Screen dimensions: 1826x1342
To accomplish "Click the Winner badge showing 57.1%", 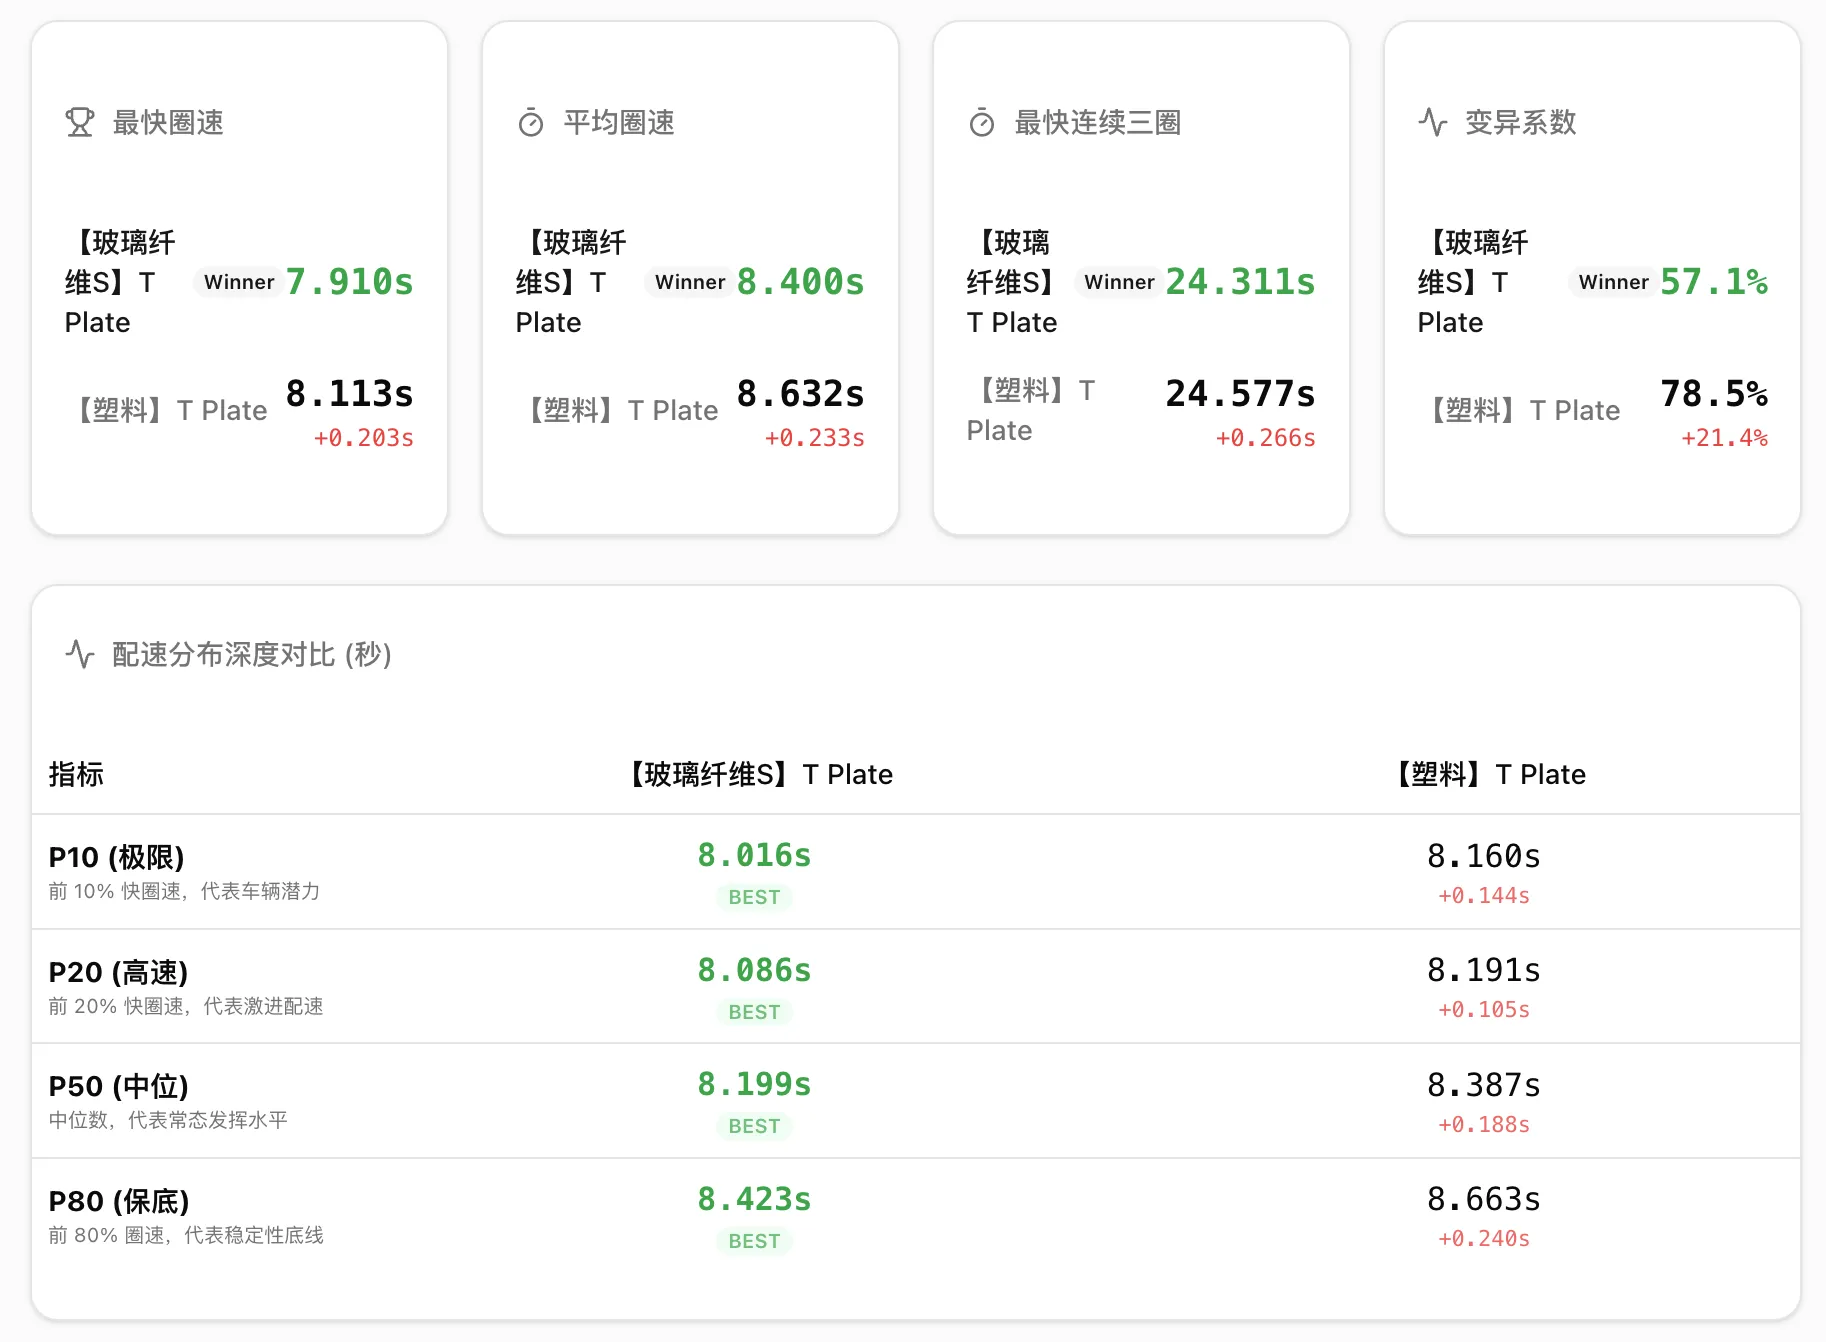I will tap(1612, 282).
